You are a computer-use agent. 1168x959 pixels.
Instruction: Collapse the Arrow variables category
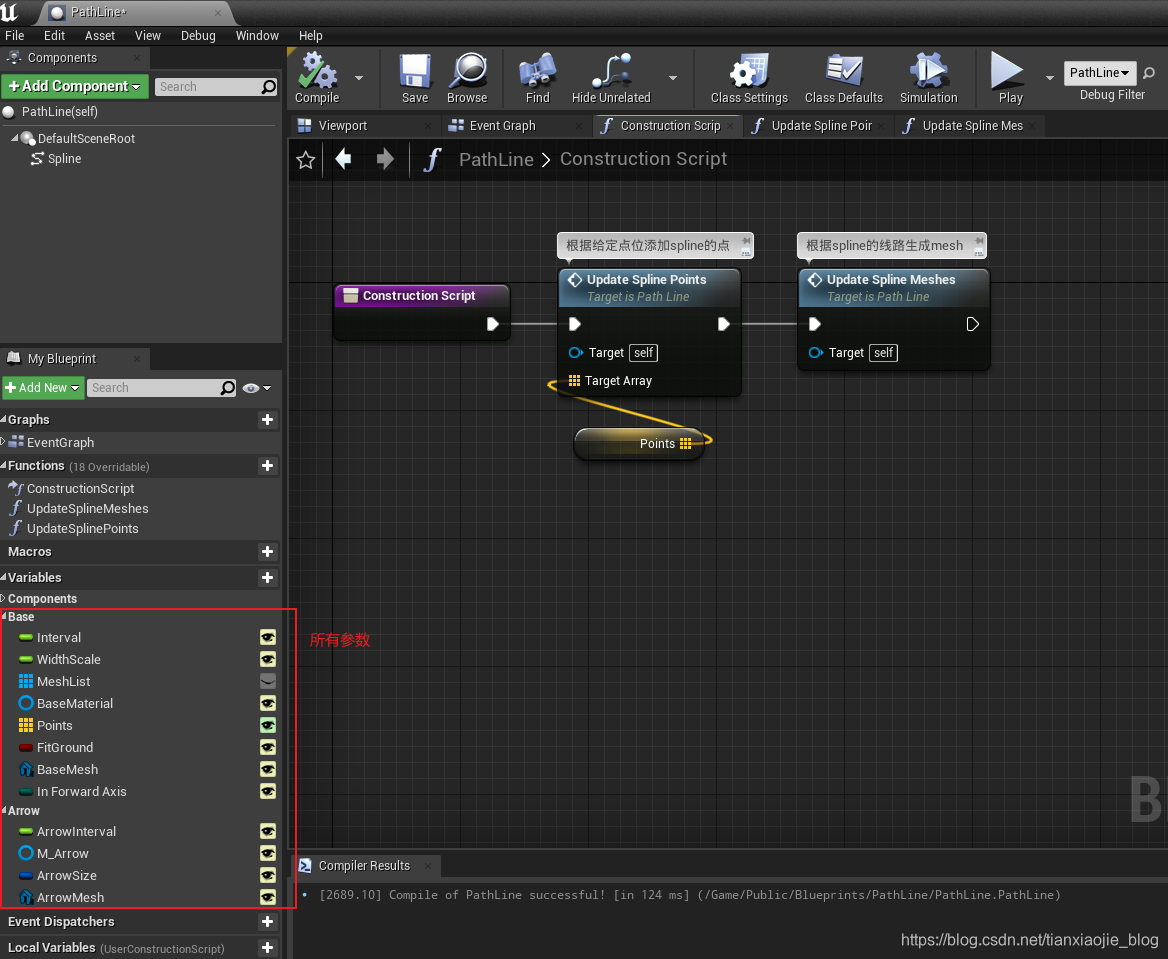click(x=4, y=810)
